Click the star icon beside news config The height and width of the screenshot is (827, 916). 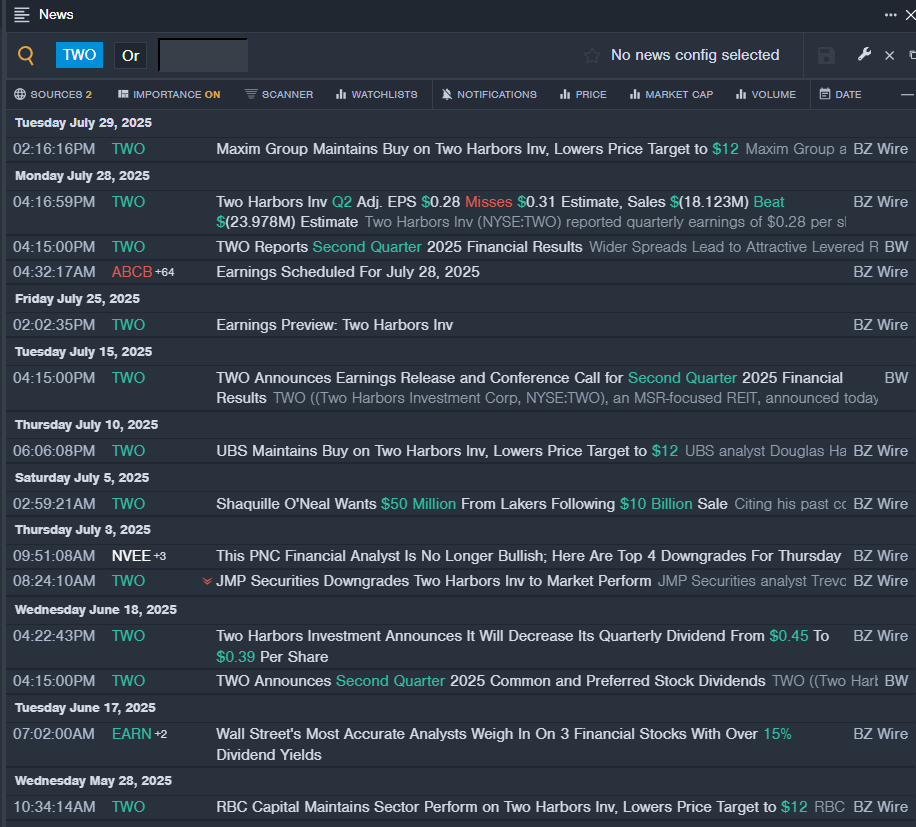(x=592, y=55)
